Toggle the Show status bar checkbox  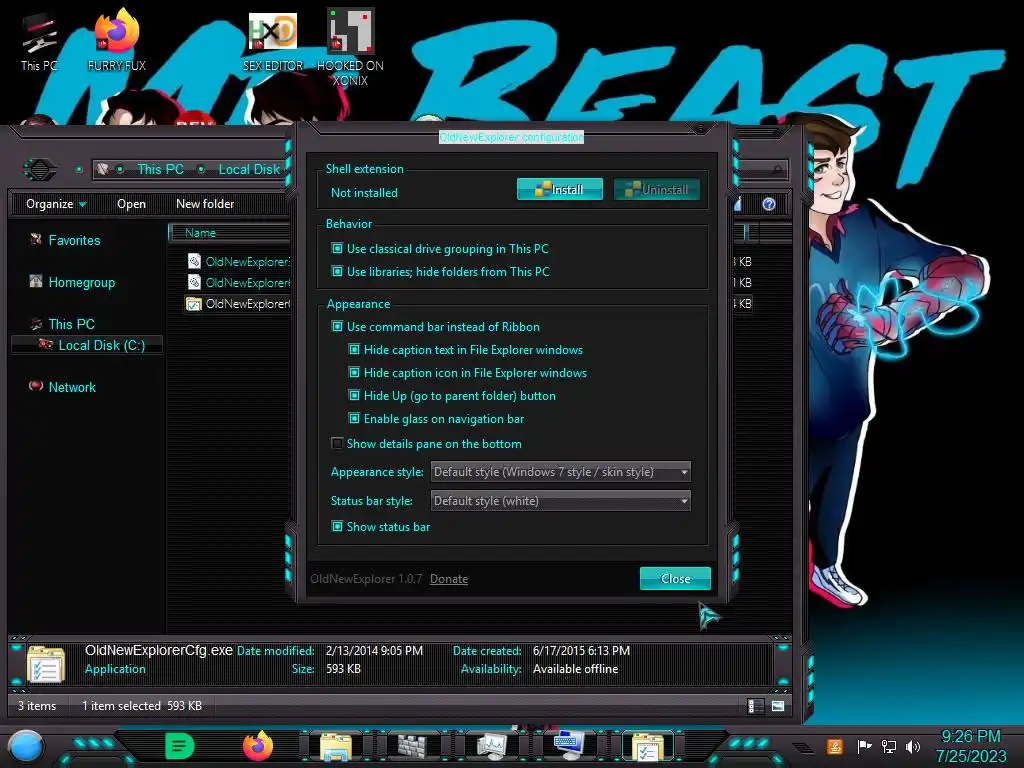337,526
